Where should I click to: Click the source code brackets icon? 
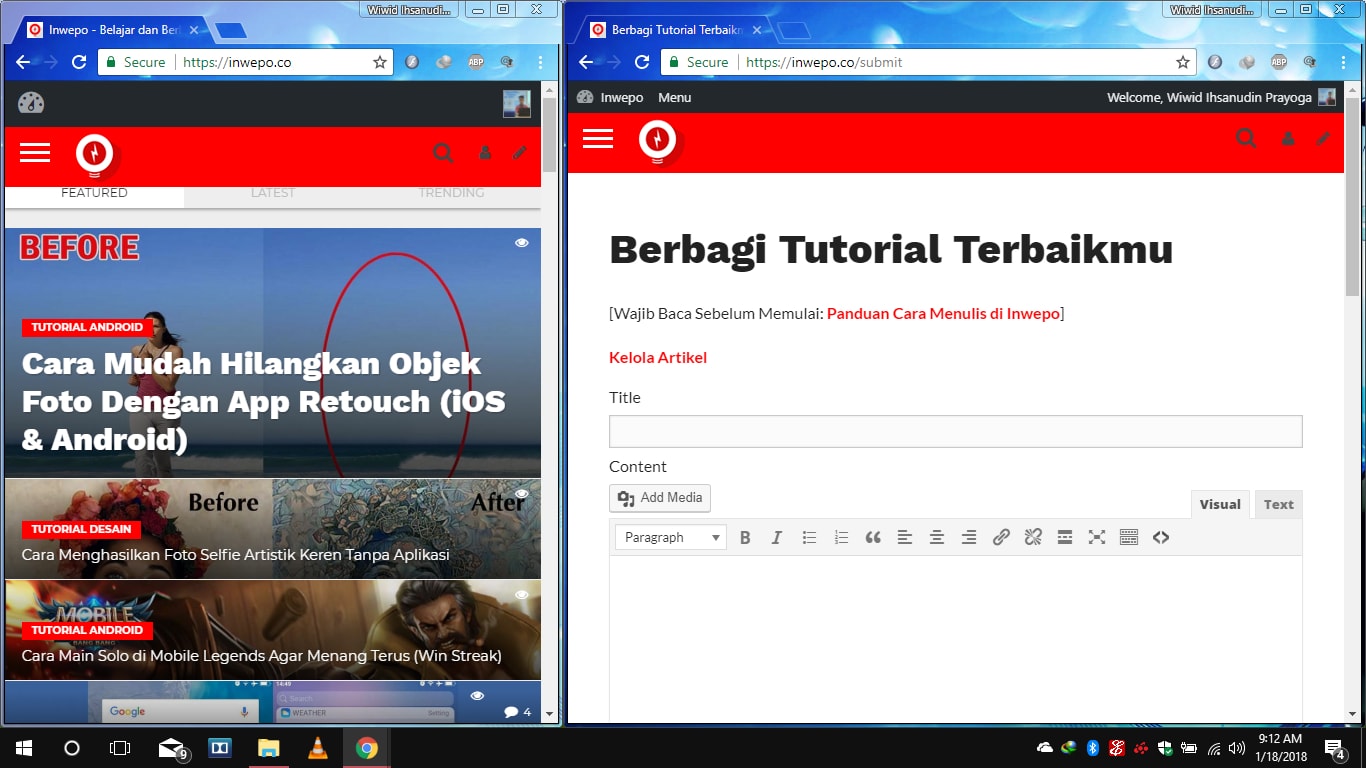point(1161,538)
